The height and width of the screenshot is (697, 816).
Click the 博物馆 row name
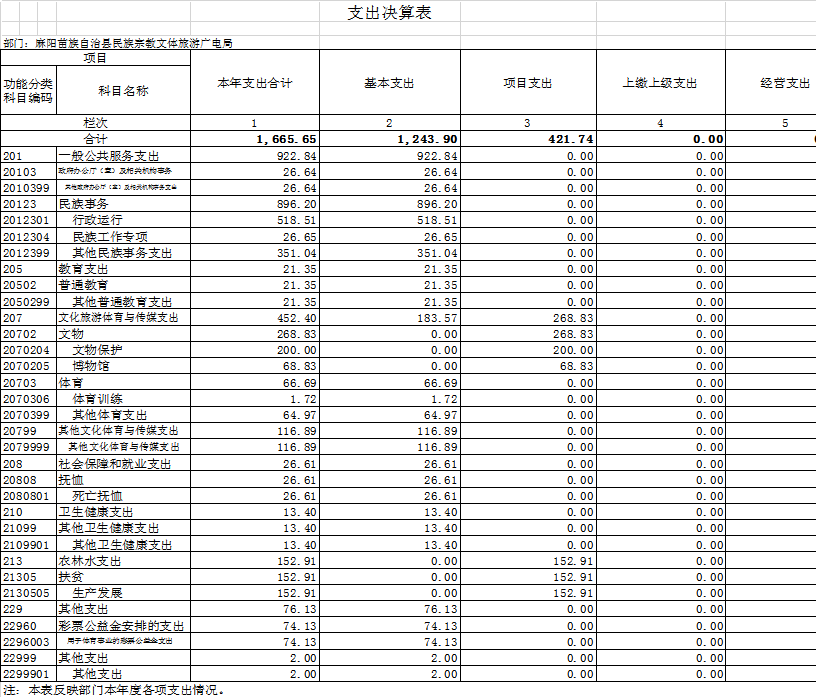tap(90, 365)
